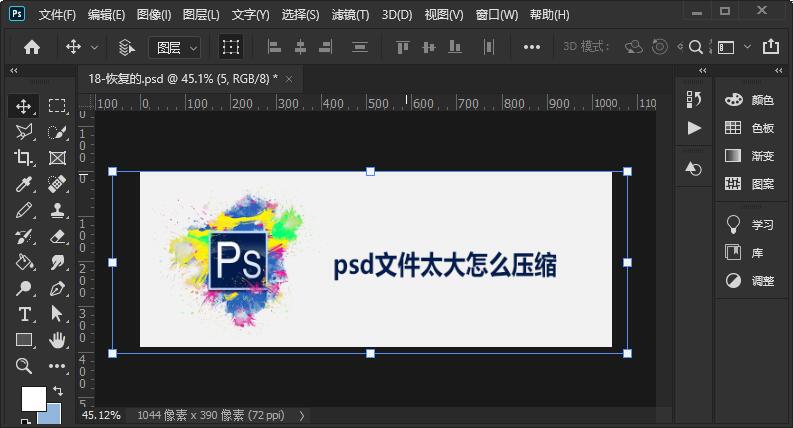The height and width of the screenshot is (428, 793).
Task: Select the Eyedropper tool
Action: (x=23, y=184)
